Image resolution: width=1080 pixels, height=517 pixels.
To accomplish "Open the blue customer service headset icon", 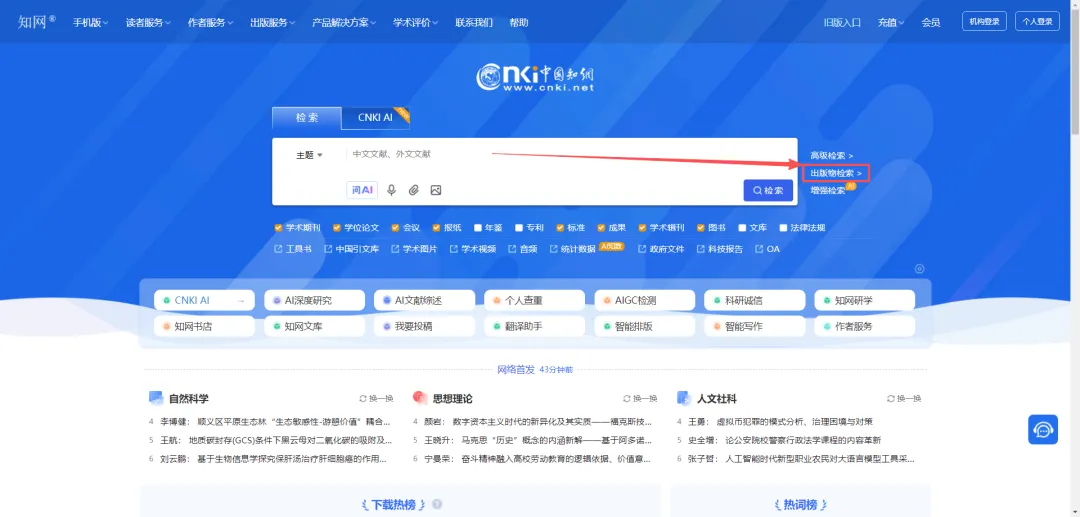I will click(x=1043, y=429).
